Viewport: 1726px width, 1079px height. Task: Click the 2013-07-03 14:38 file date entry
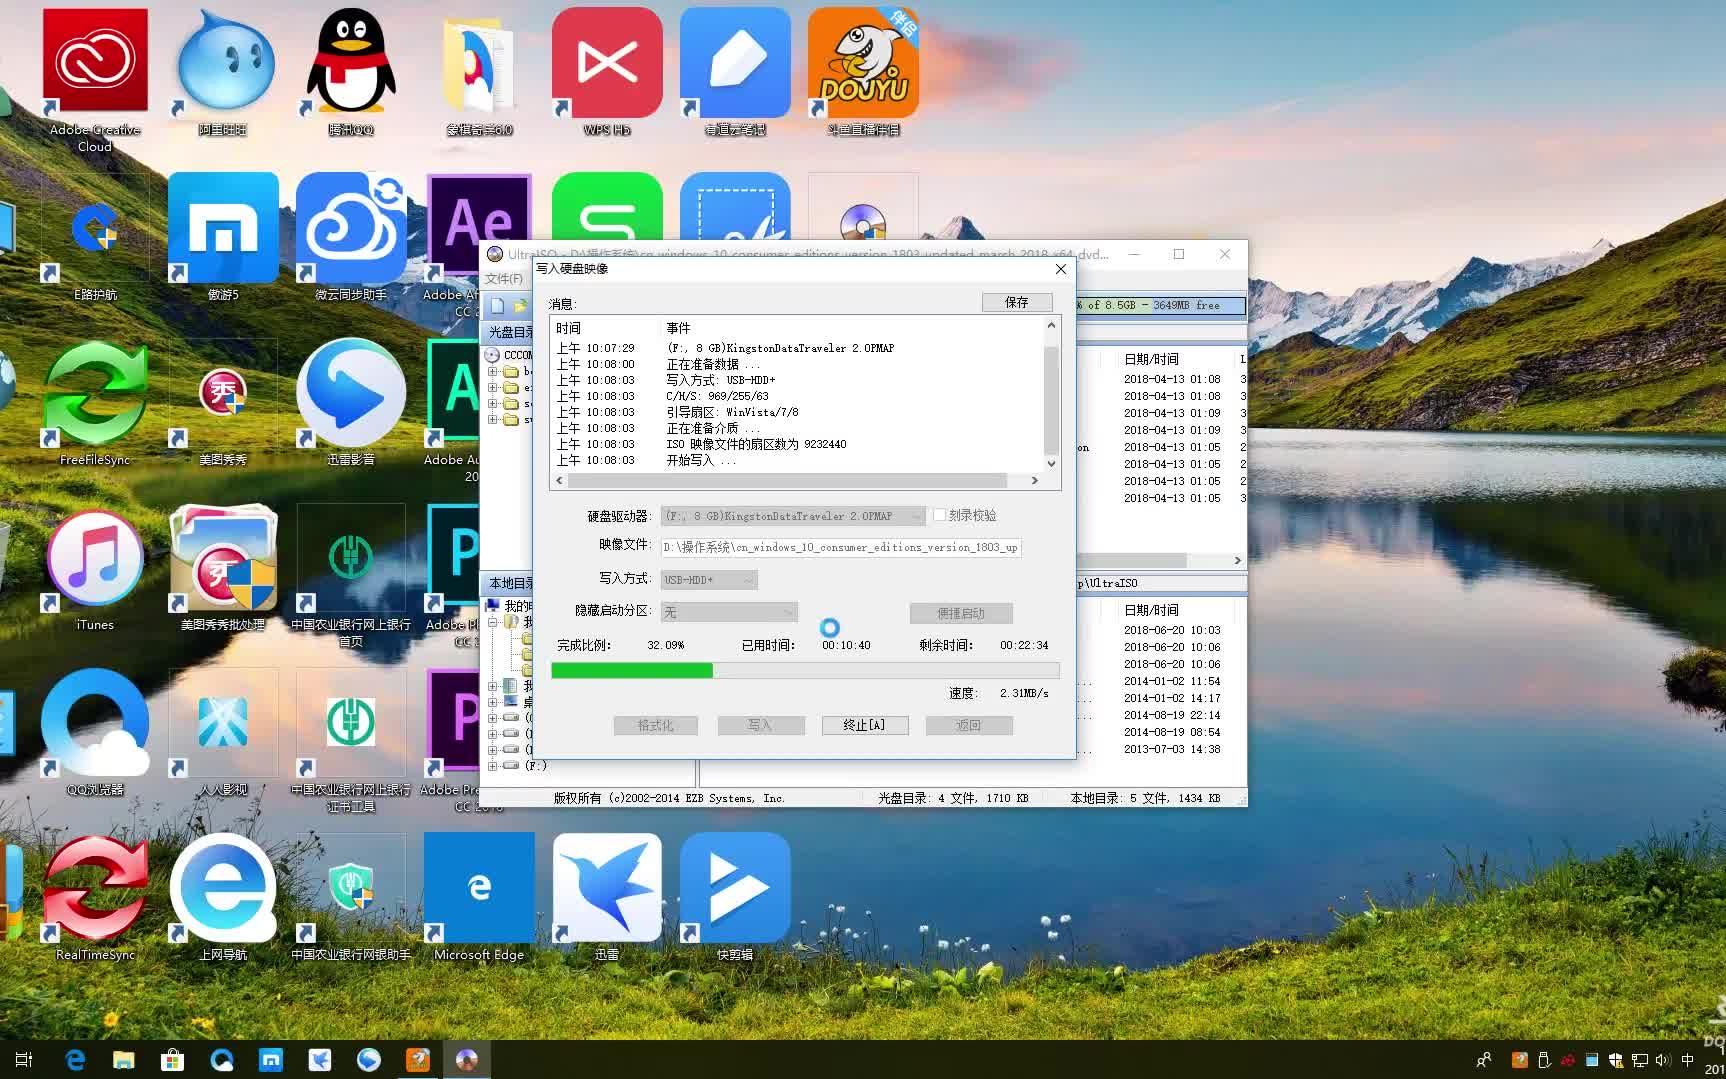click(x=1172, y=749)
